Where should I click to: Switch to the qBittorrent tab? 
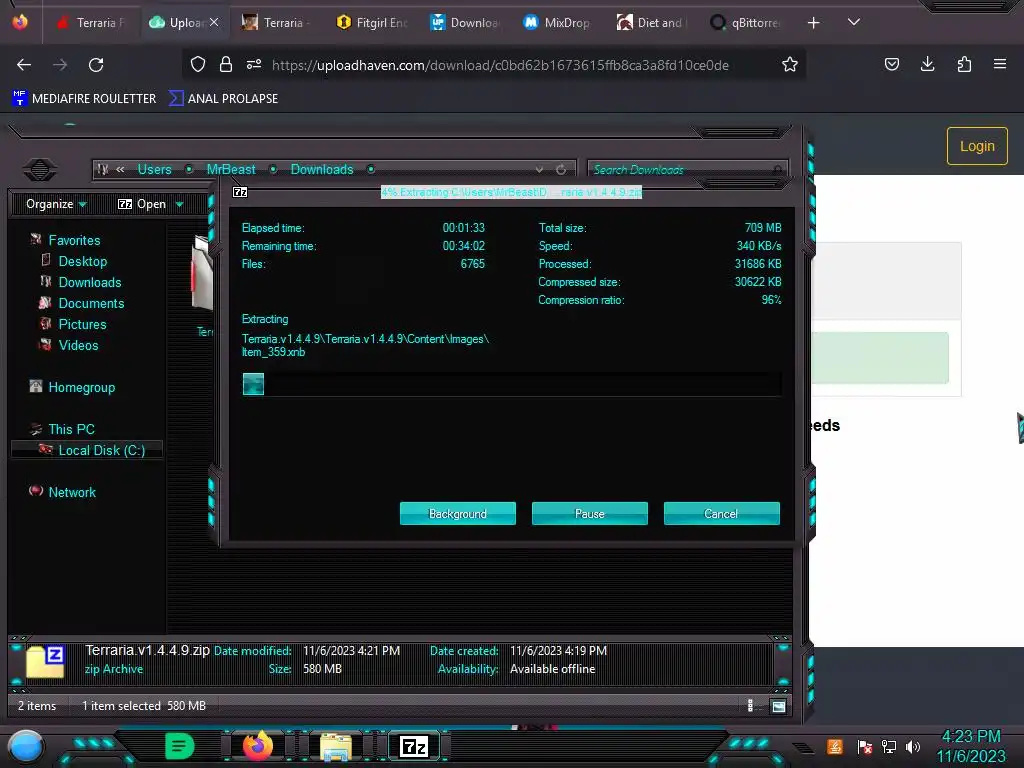click(746, 23)
